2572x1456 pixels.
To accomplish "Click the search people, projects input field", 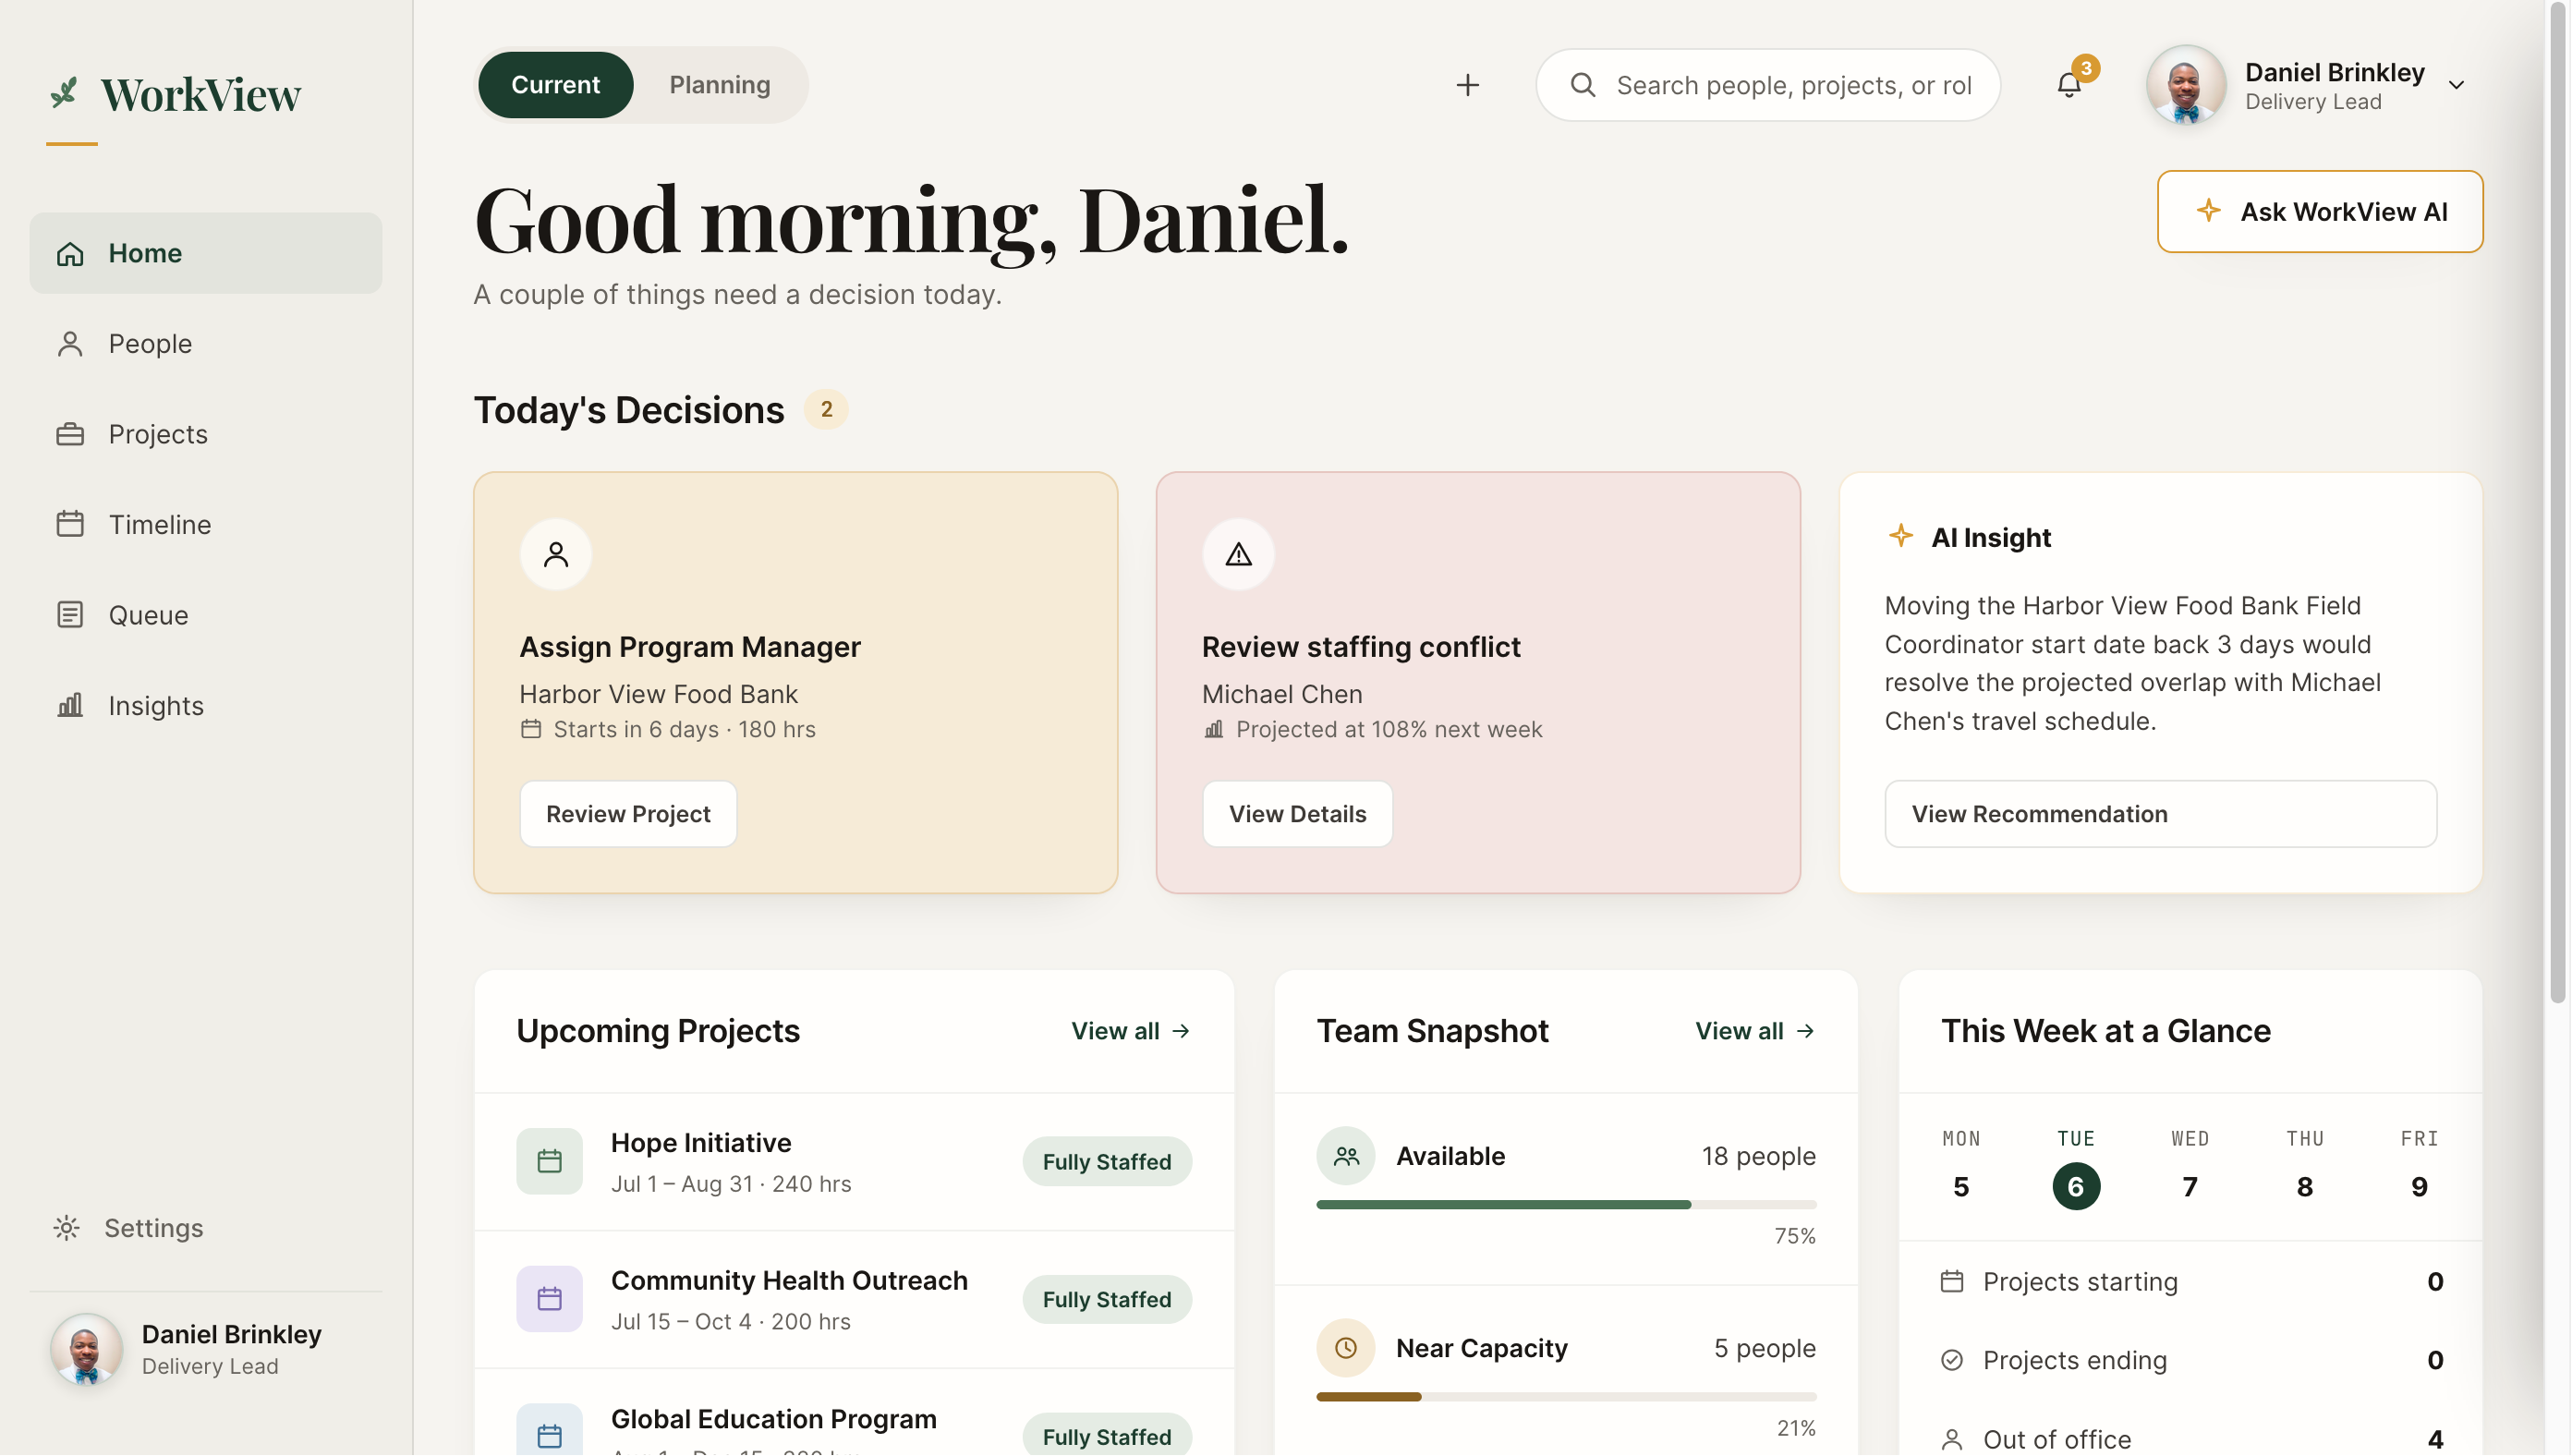I will pyautogui.click(x=1767, y=85).
